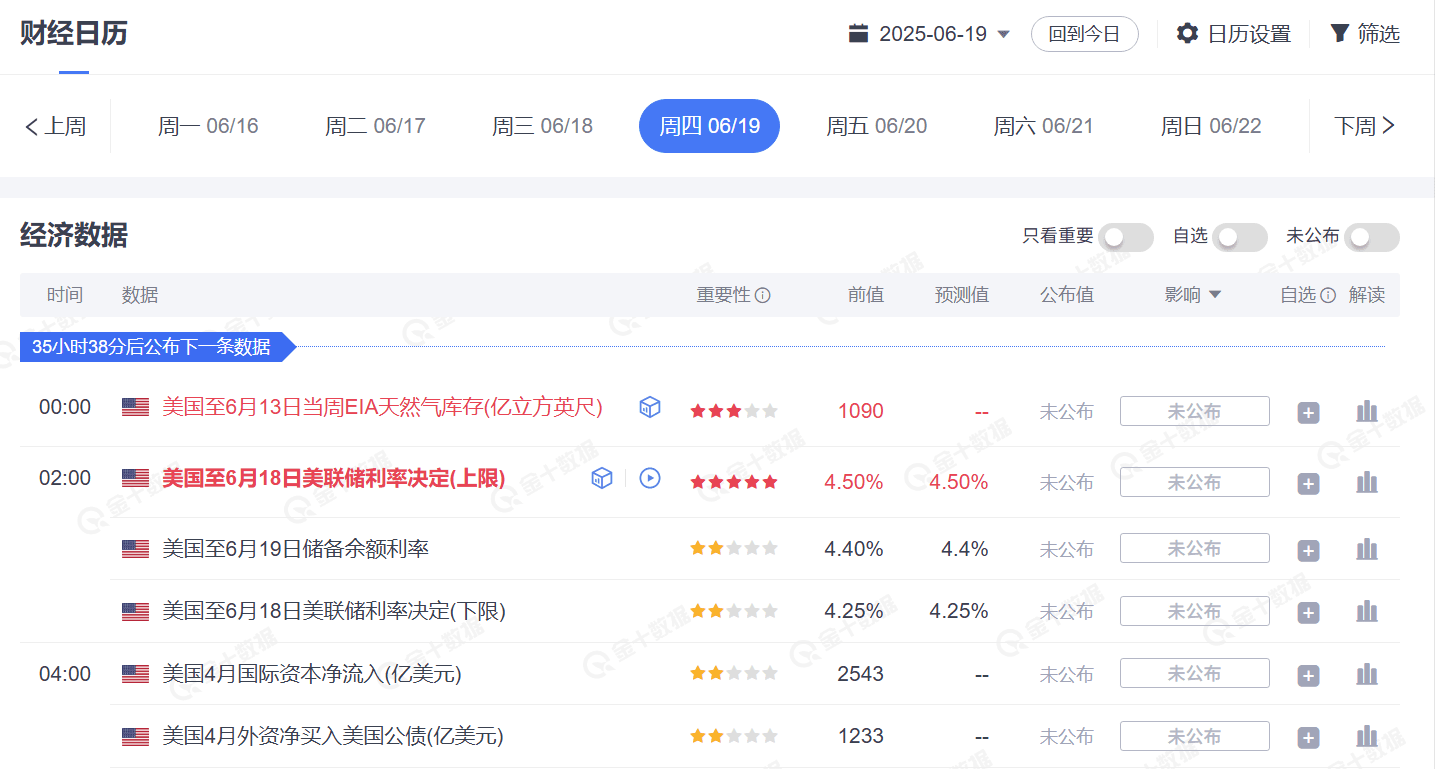Open chart analysis for 储备余额利率
Screen dimensions: 1435x769
coord(1367,549)
